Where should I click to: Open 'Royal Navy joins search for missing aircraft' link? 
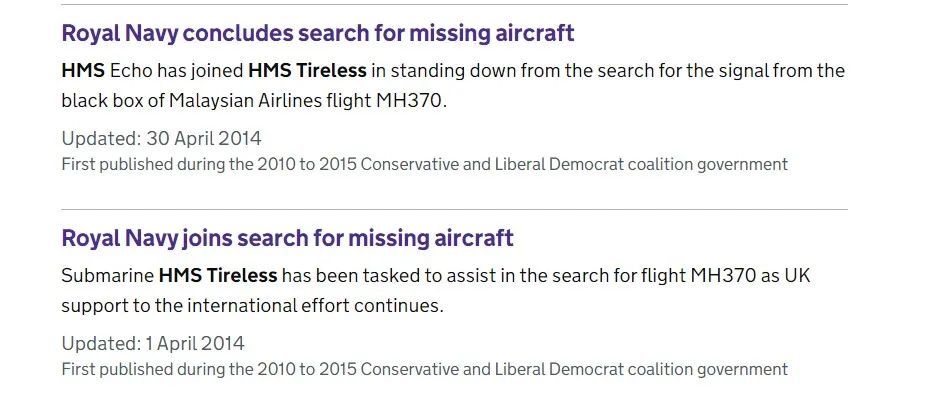(287, 238)
